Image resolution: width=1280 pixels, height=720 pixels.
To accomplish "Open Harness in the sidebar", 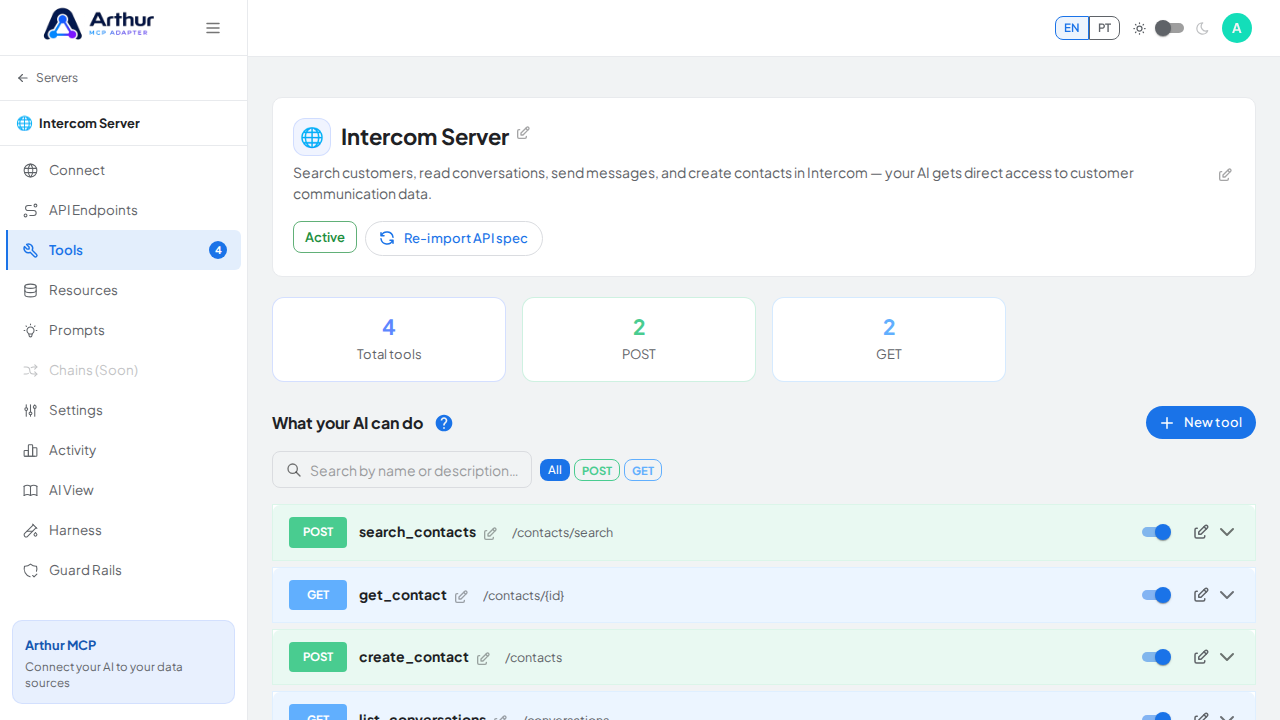I will [124, 530].
